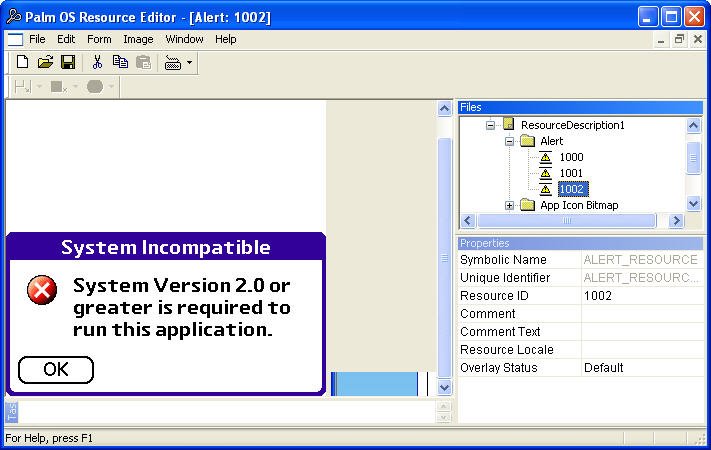
Task: Click the warning icon beside alert 1002
Action: point(545,189)
